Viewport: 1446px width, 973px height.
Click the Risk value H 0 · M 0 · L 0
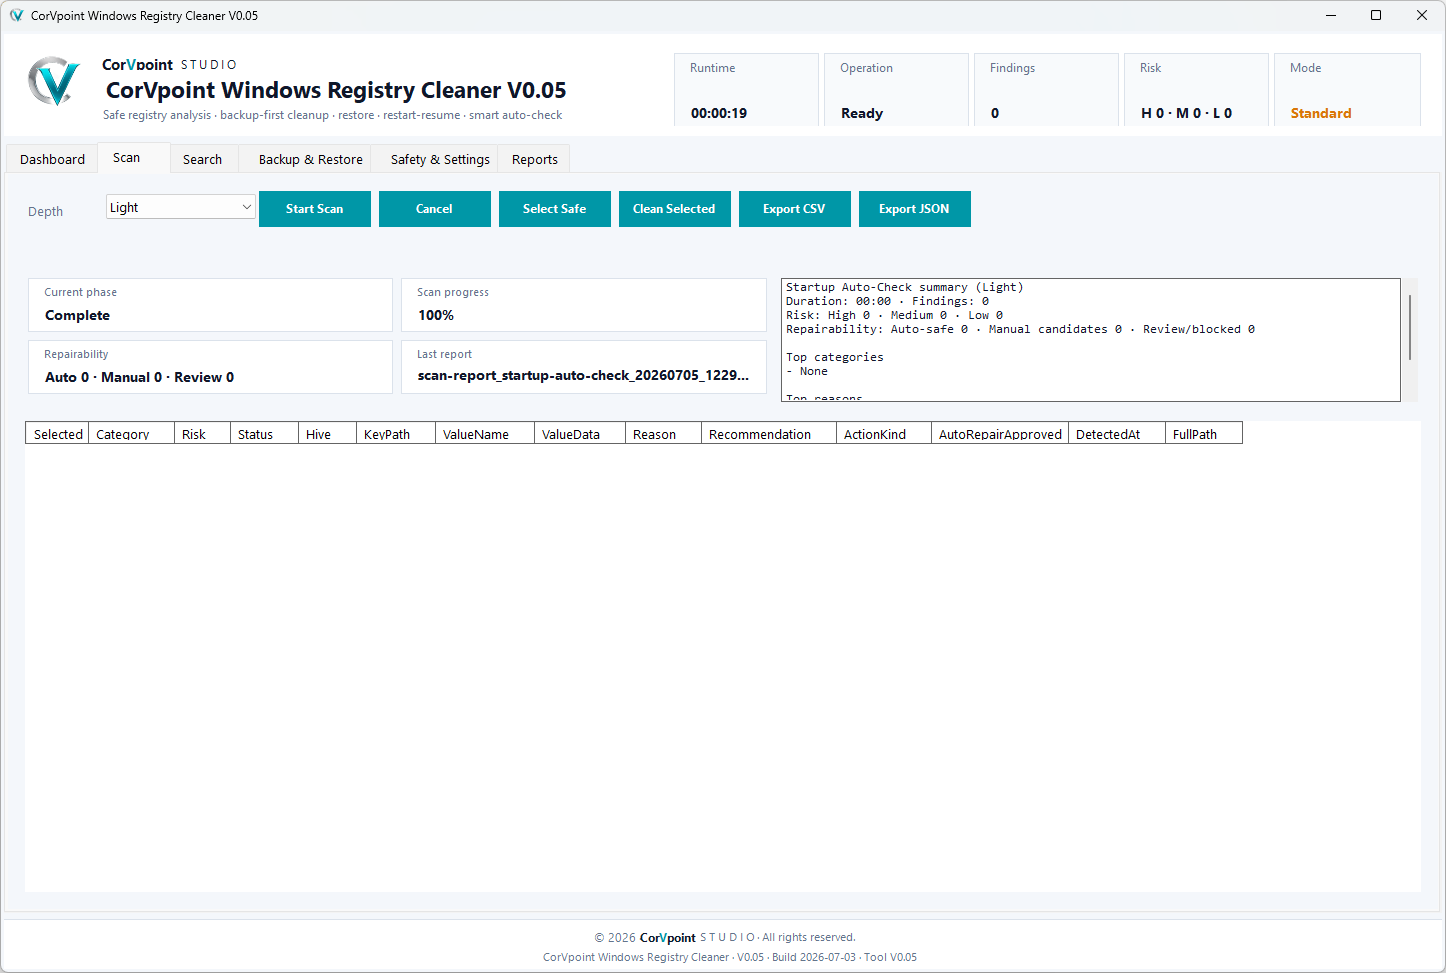coord(1187,113)
